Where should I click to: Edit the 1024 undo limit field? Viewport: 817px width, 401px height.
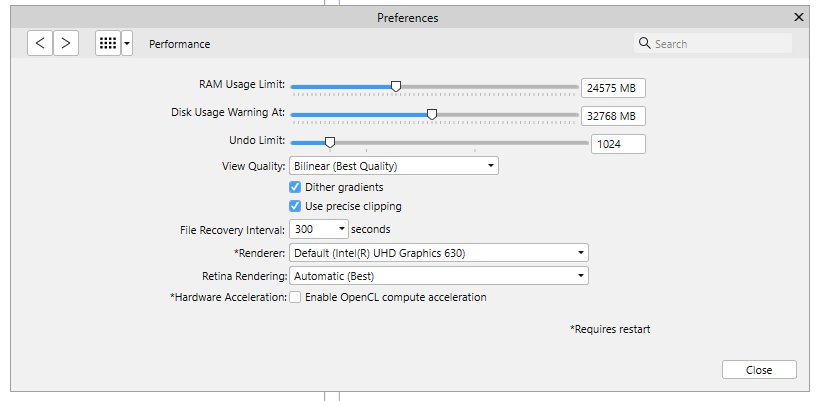pyautogui.click(x=618, y=144)
